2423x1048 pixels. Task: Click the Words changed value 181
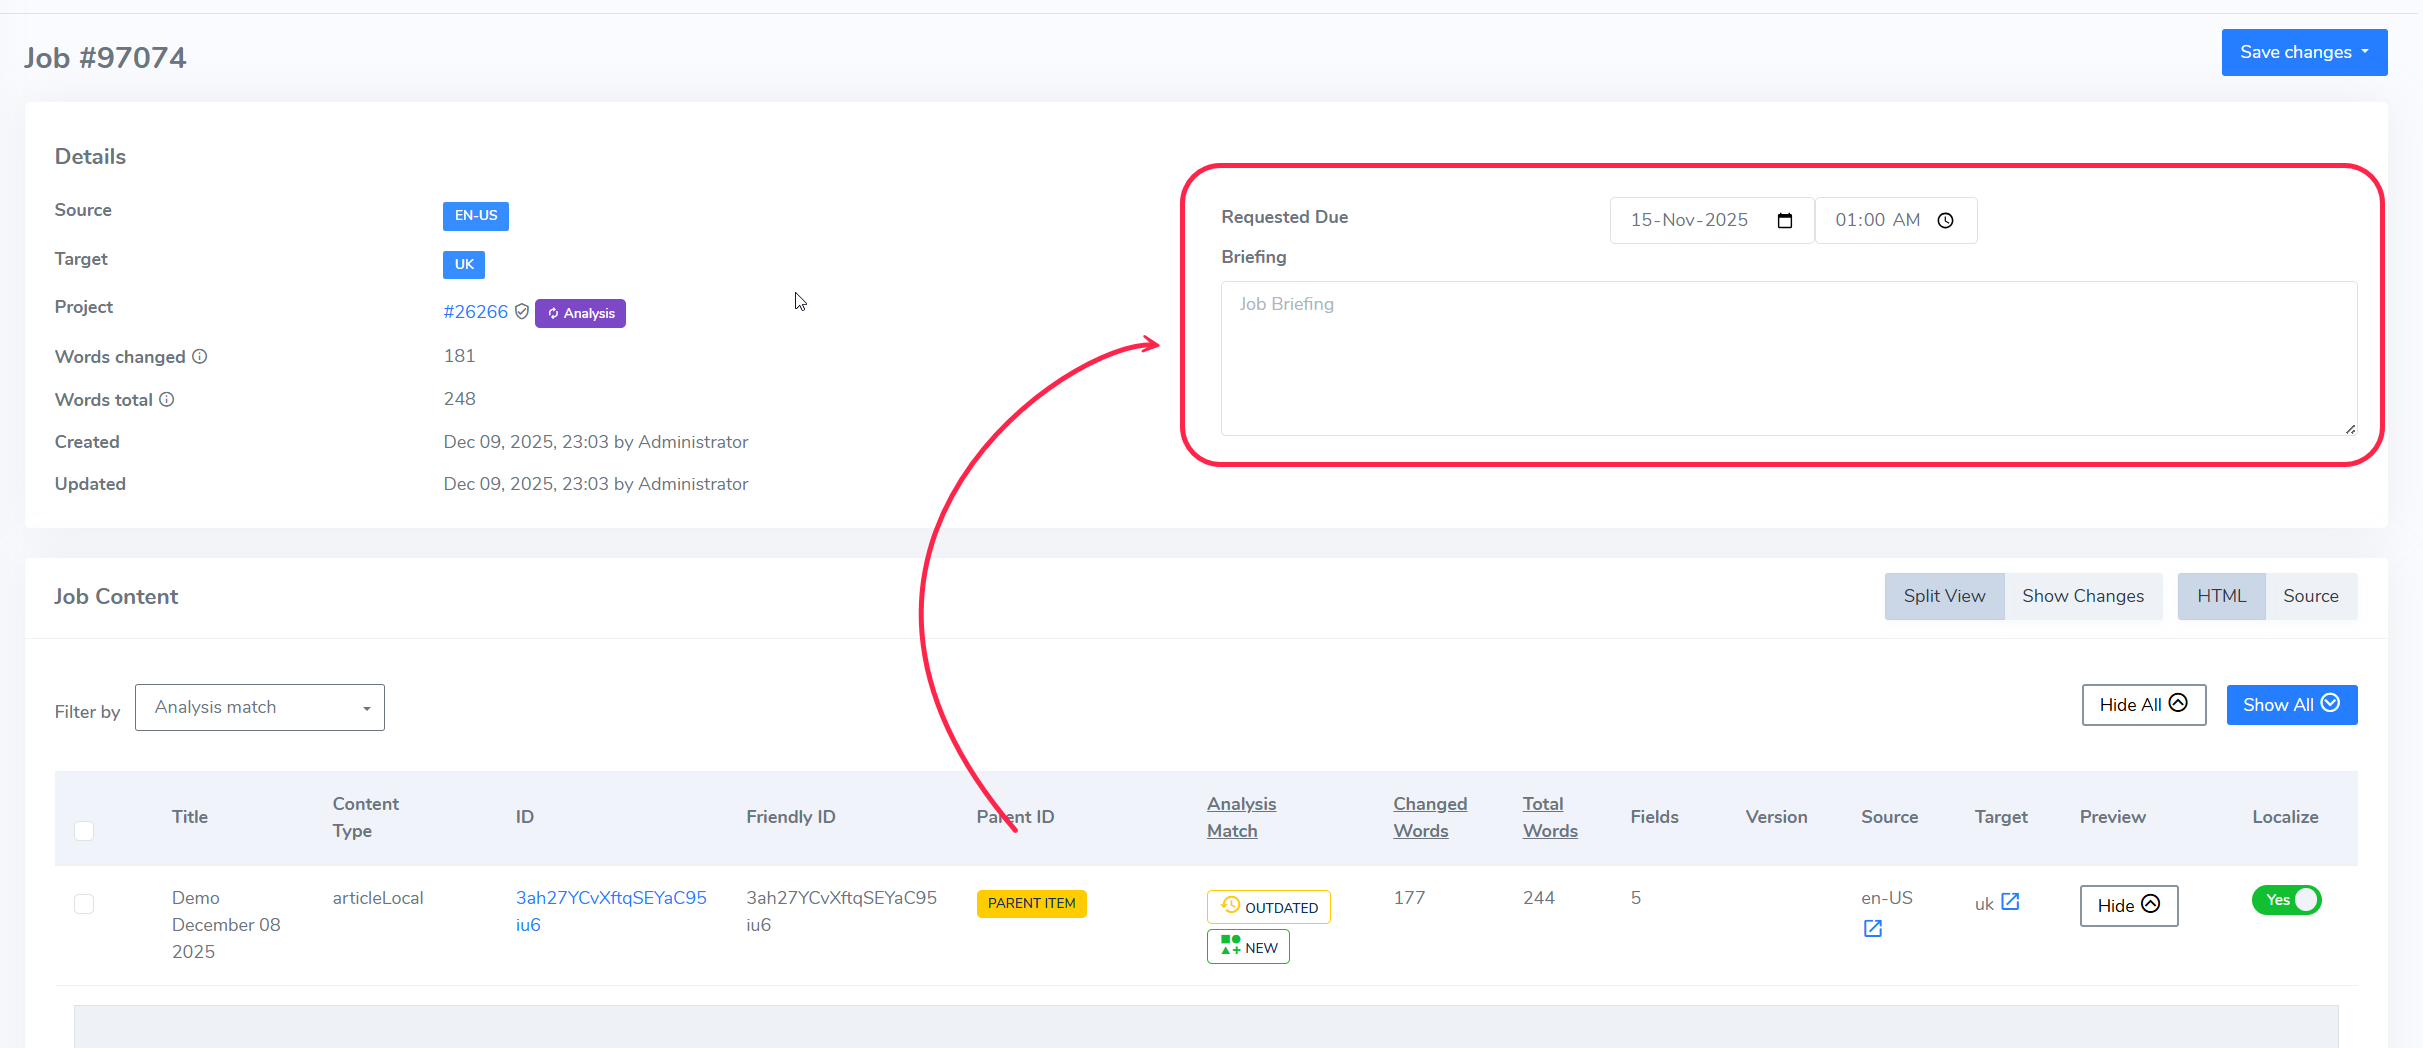tap(459, 356)
